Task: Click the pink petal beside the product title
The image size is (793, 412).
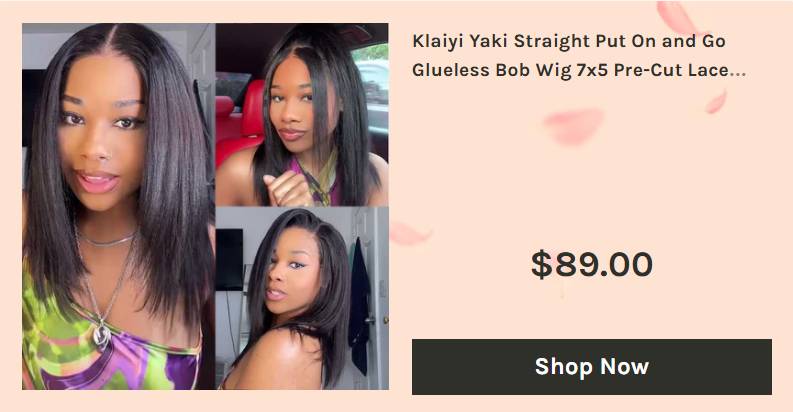Action: 678,18
